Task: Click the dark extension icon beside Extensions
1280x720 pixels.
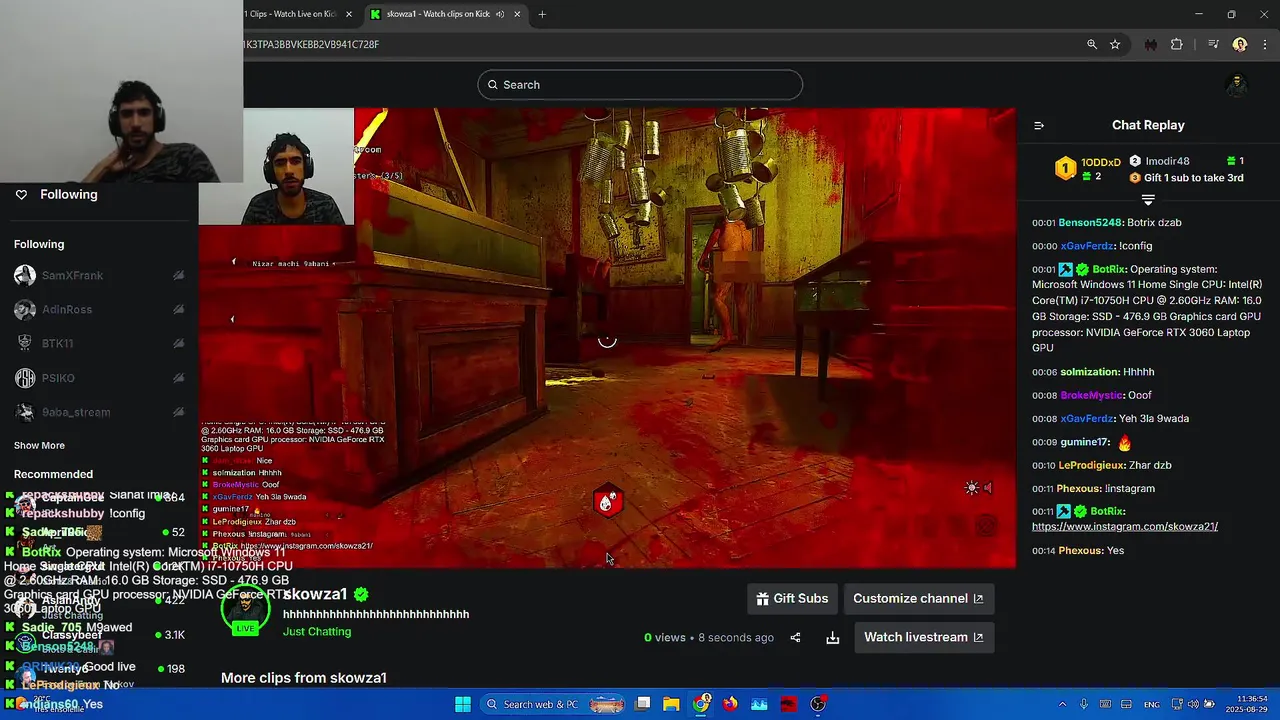Action: point(1150,44)
